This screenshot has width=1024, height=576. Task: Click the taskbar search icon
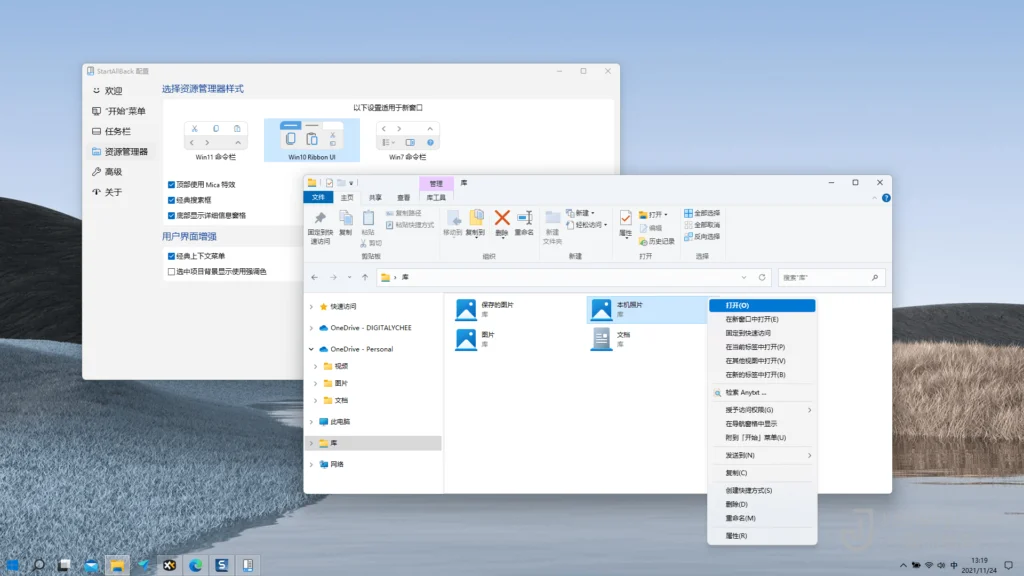38,565
